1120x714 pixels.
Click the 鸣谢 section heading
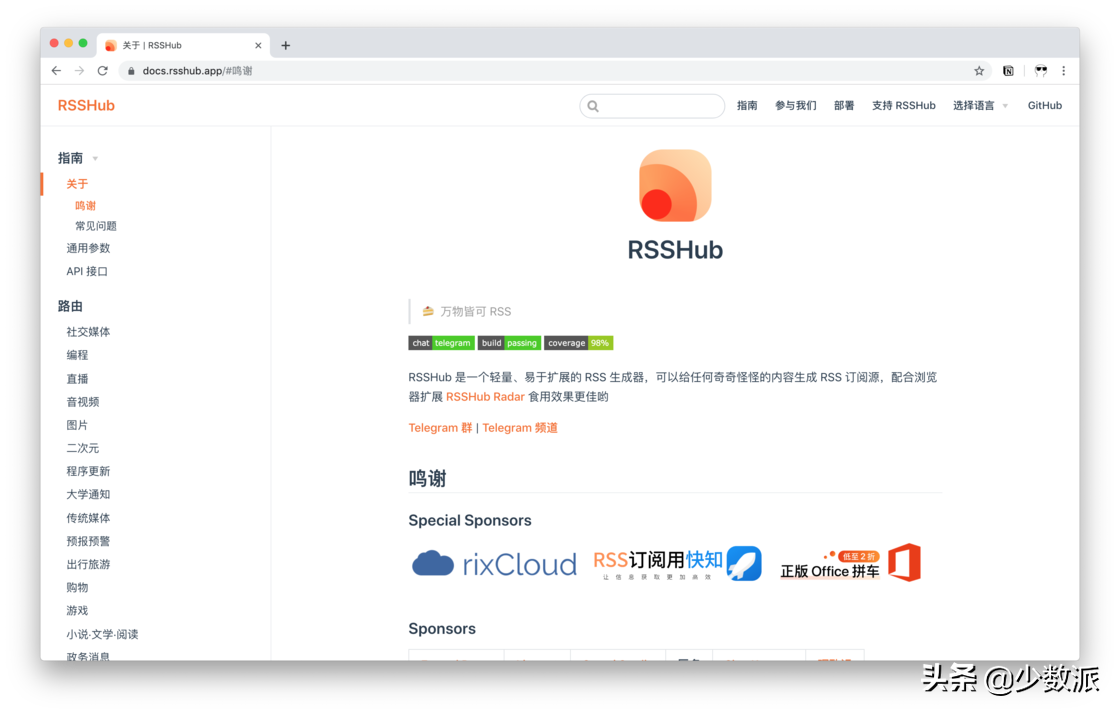coord(427,478)
